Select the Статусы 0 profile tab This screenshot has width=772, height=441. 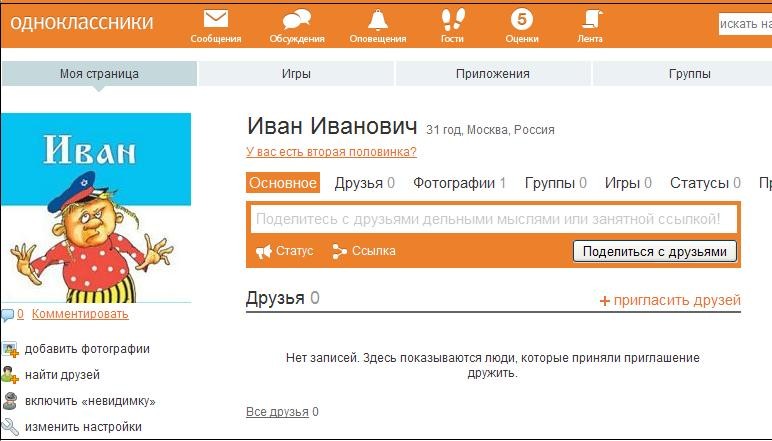pos(706,183)
